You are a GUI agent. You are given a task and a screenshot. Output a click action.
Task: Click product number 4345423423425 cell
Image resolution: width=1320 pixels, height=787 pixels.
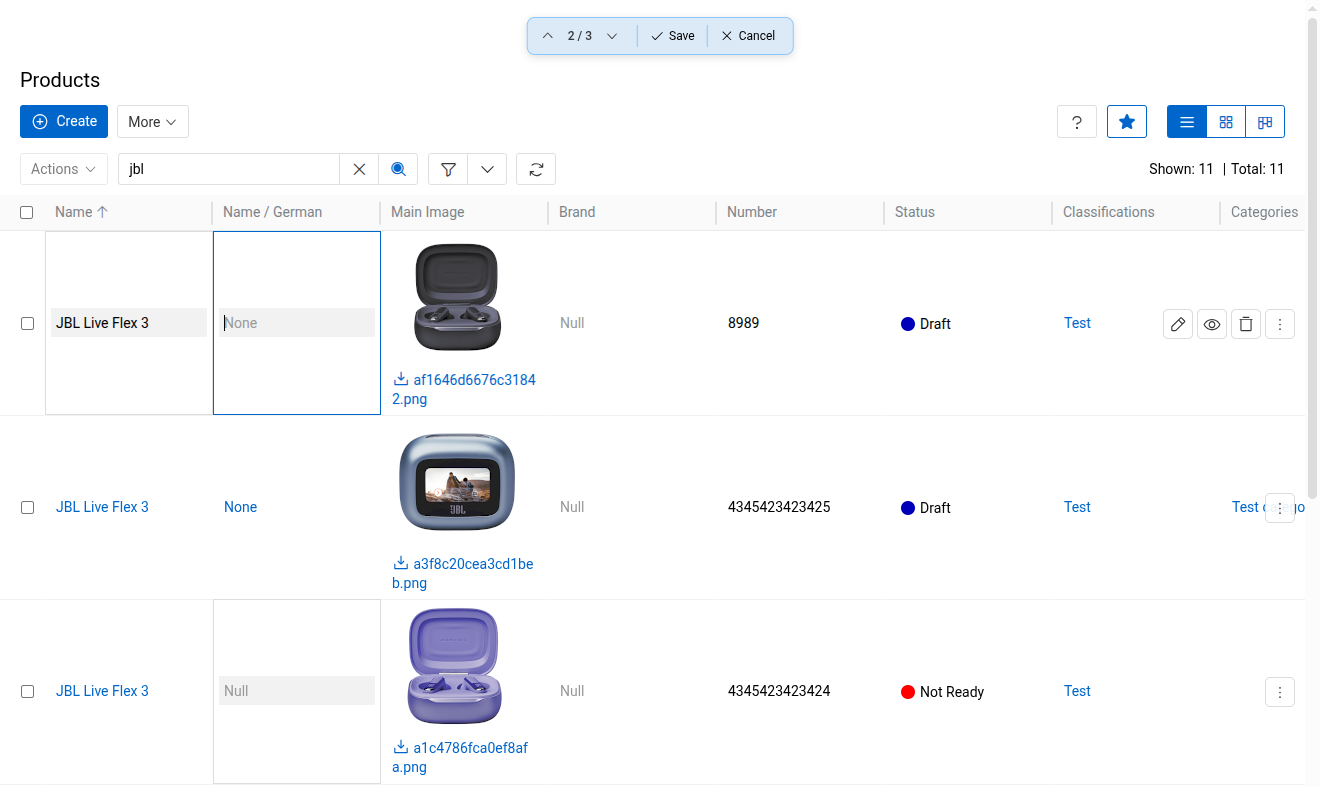coord(779,507)
